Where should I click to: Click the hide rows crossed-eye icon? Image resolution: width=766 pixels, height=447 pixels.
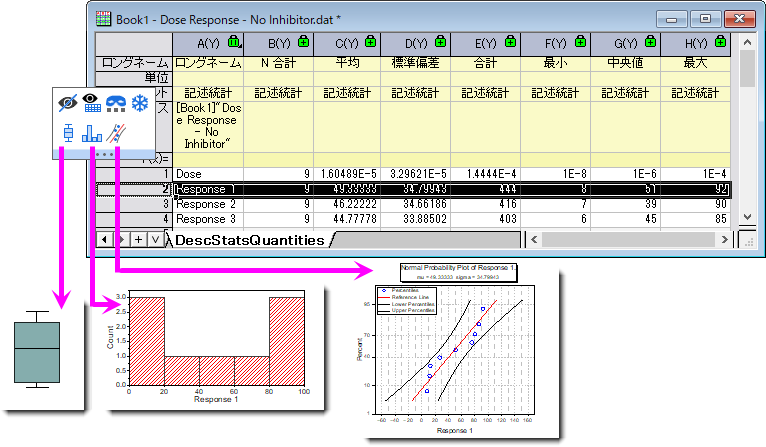pyautogui.click(x=67, y=103)
